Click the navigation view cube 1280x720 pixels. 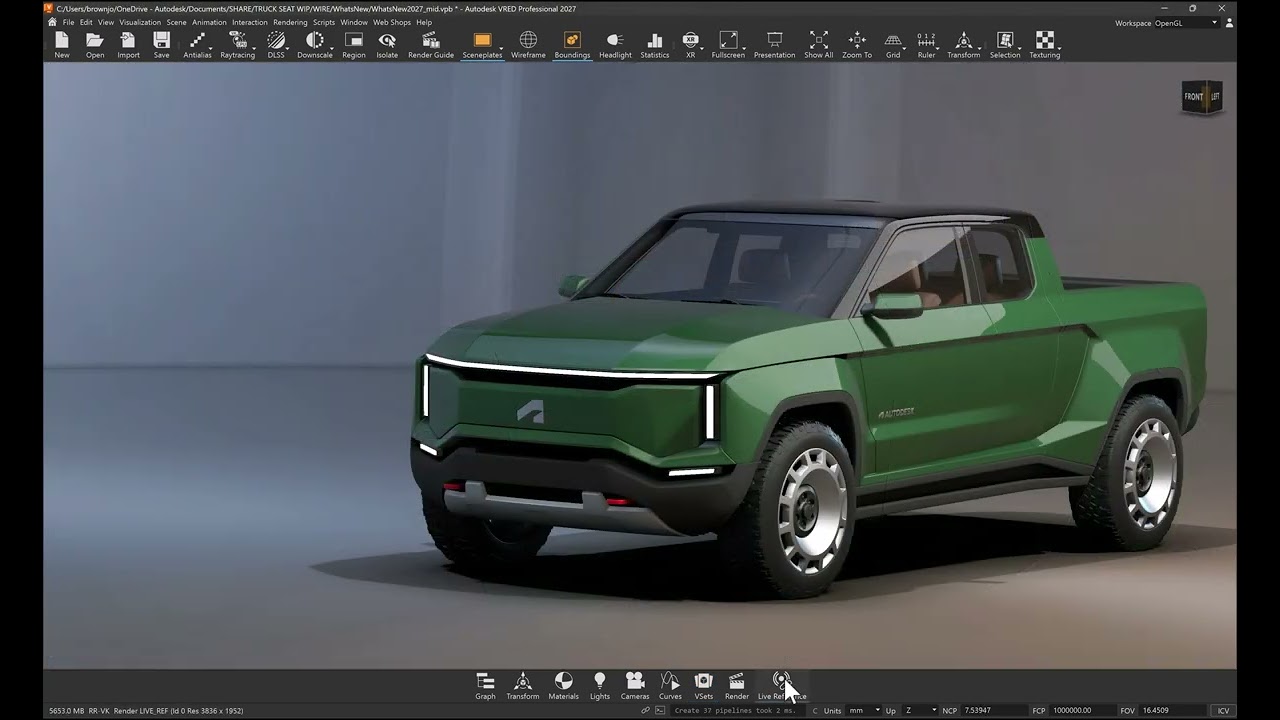[1202, 97]
